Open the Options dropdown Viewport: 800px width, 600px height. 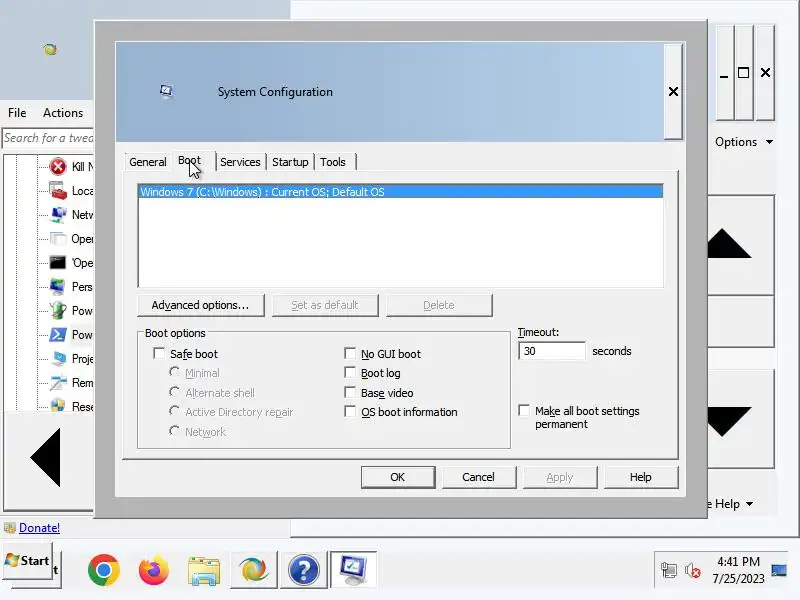[x=743, y=142]
